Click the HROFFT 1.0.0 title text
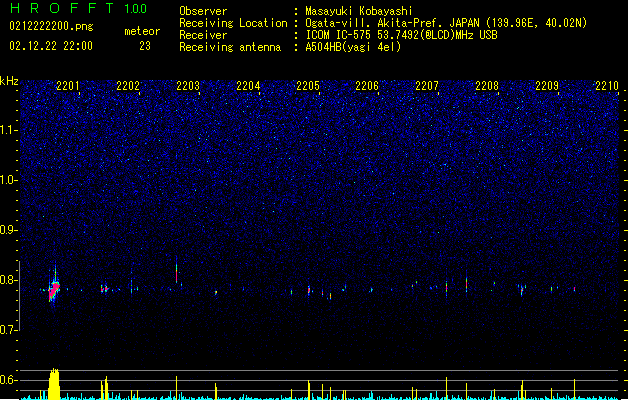 tap(79, 8)
